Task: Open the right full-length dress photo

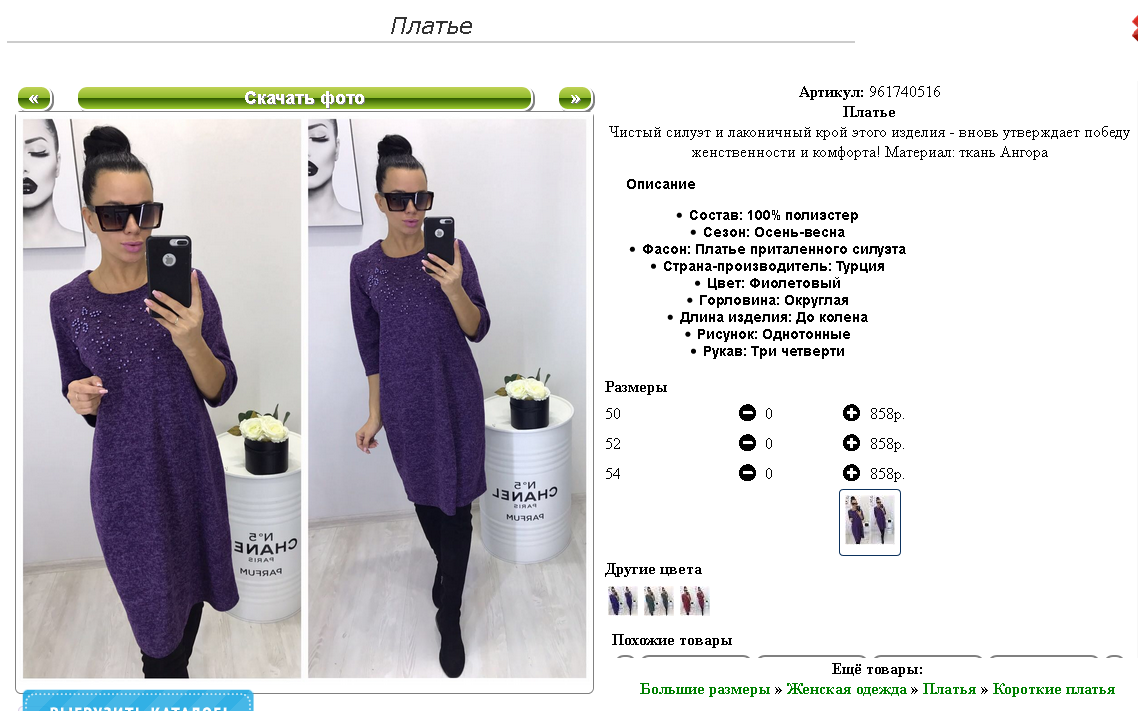Action: (x=447, y=398)
